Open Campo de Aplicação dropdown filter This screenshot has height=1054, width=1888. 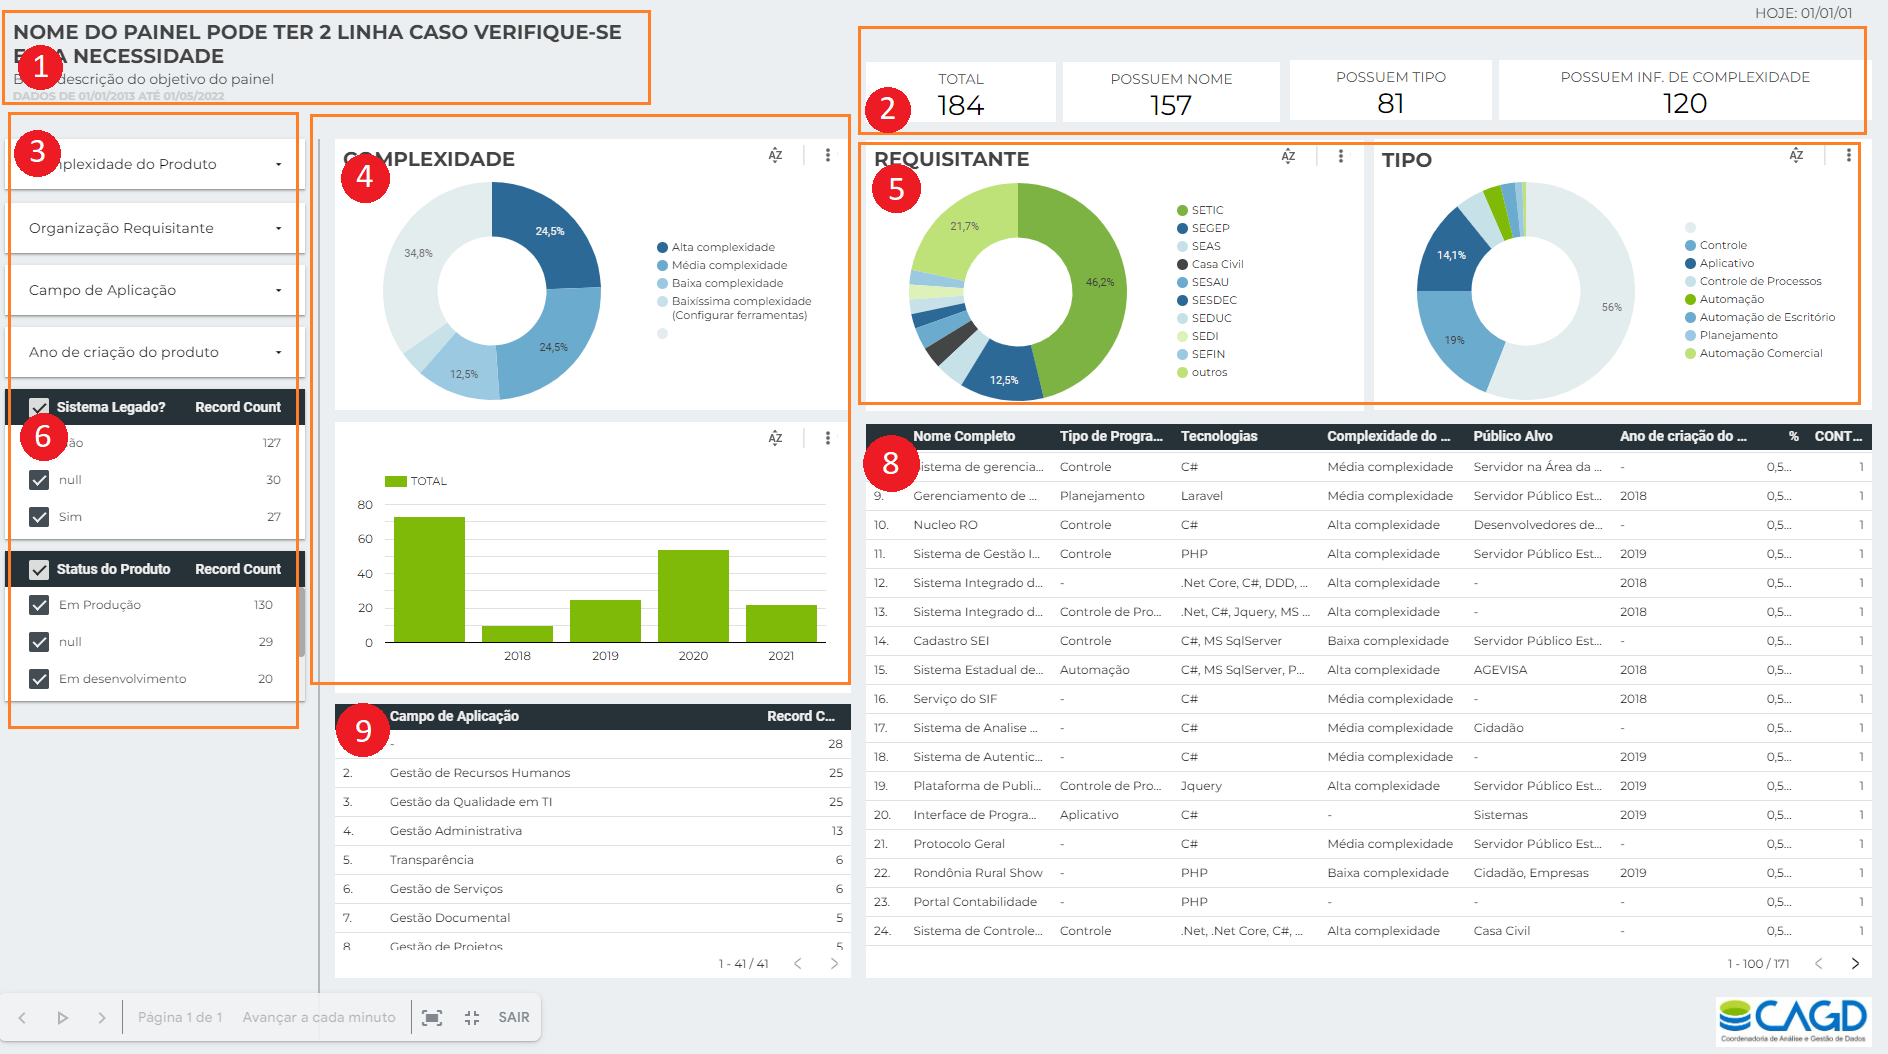(x=155, y=290)
